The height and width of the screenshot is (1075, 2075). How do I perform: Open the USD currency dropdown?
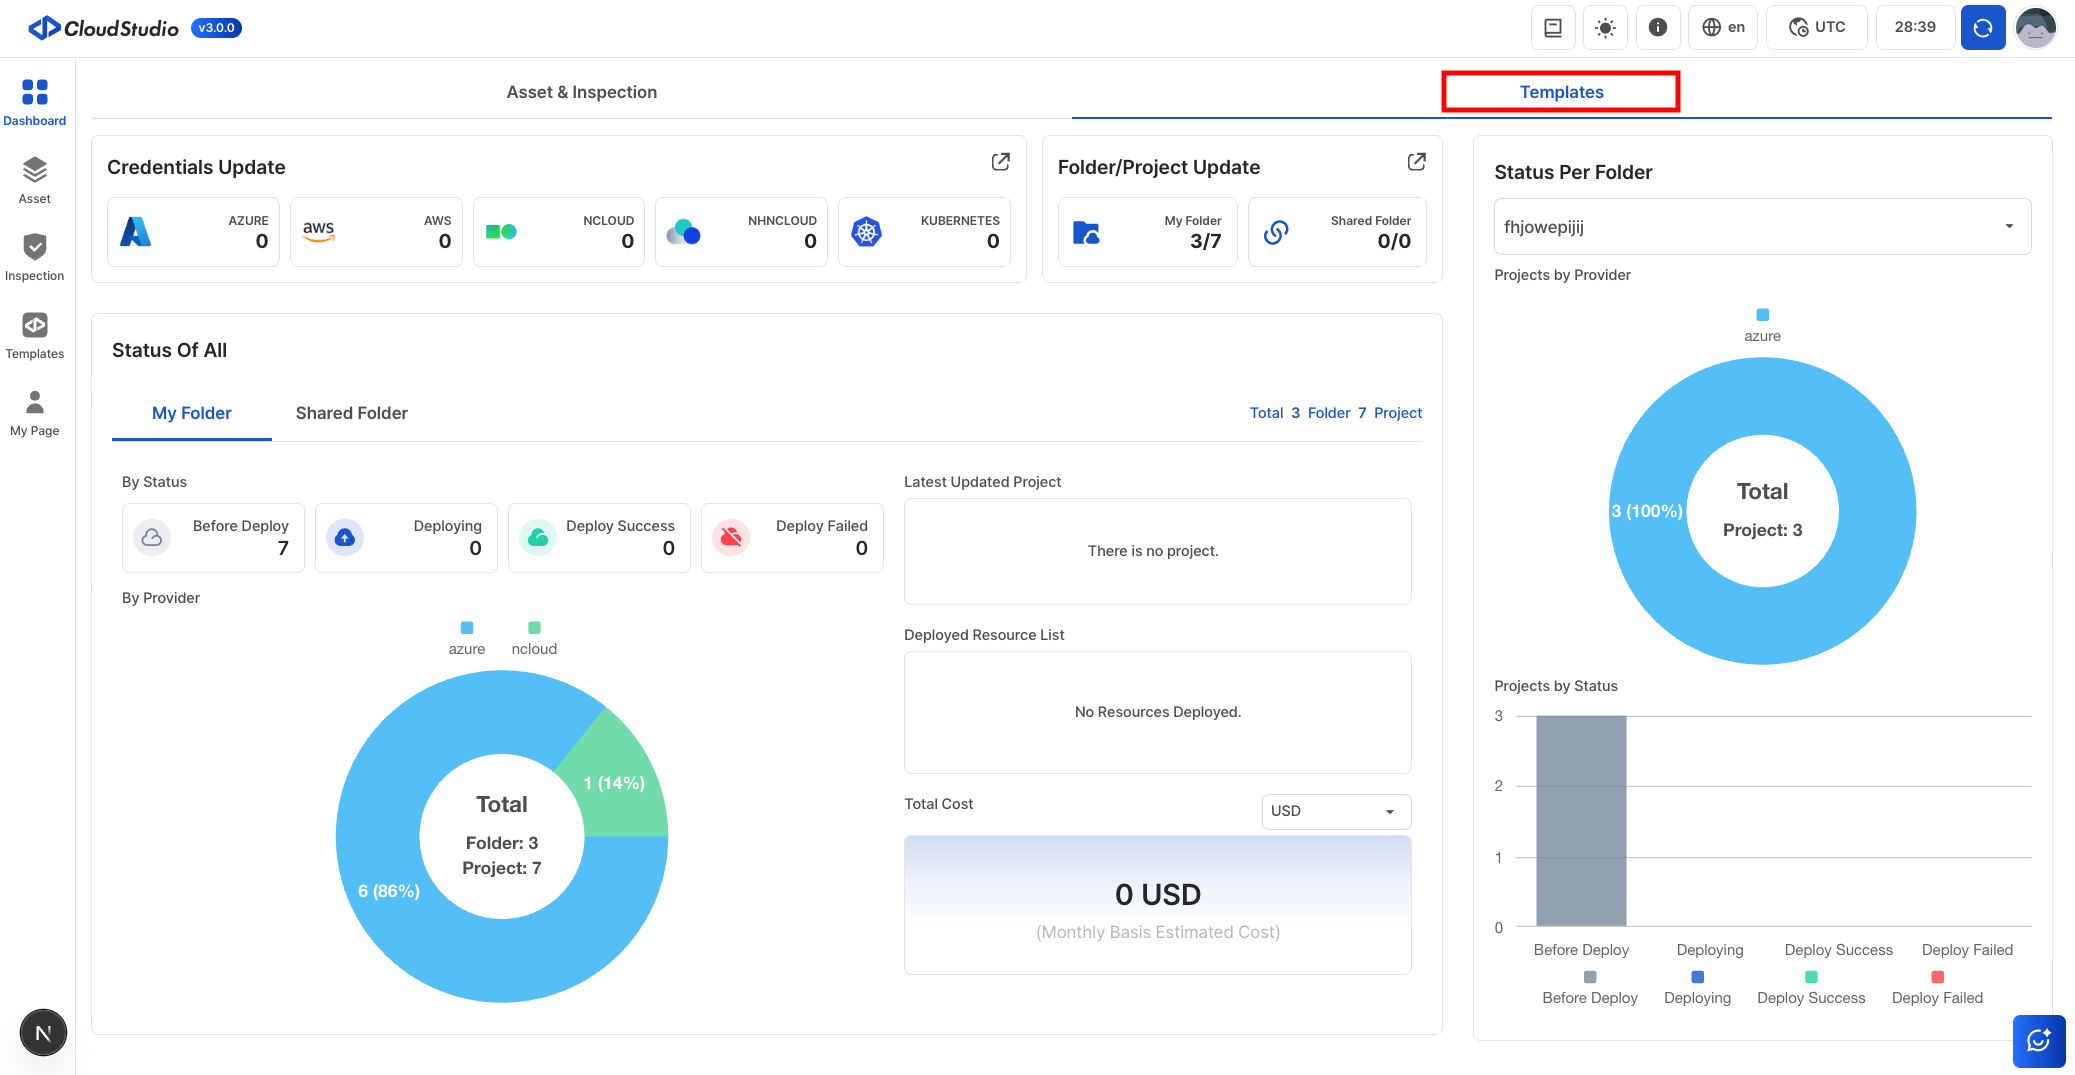click(x=1335, y=811)
